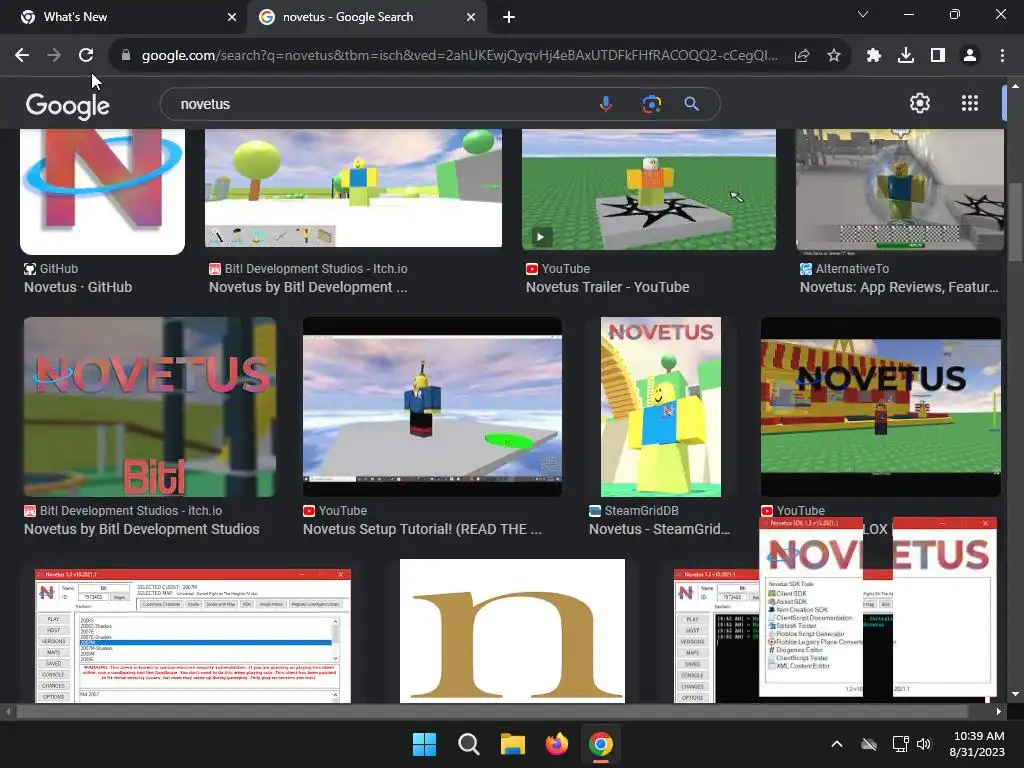Image resolution: width=1024 pixels, height=768 pixels.
Task: Open the Novetus - SteamGrid... link
Action: click(x=659, y=529)
